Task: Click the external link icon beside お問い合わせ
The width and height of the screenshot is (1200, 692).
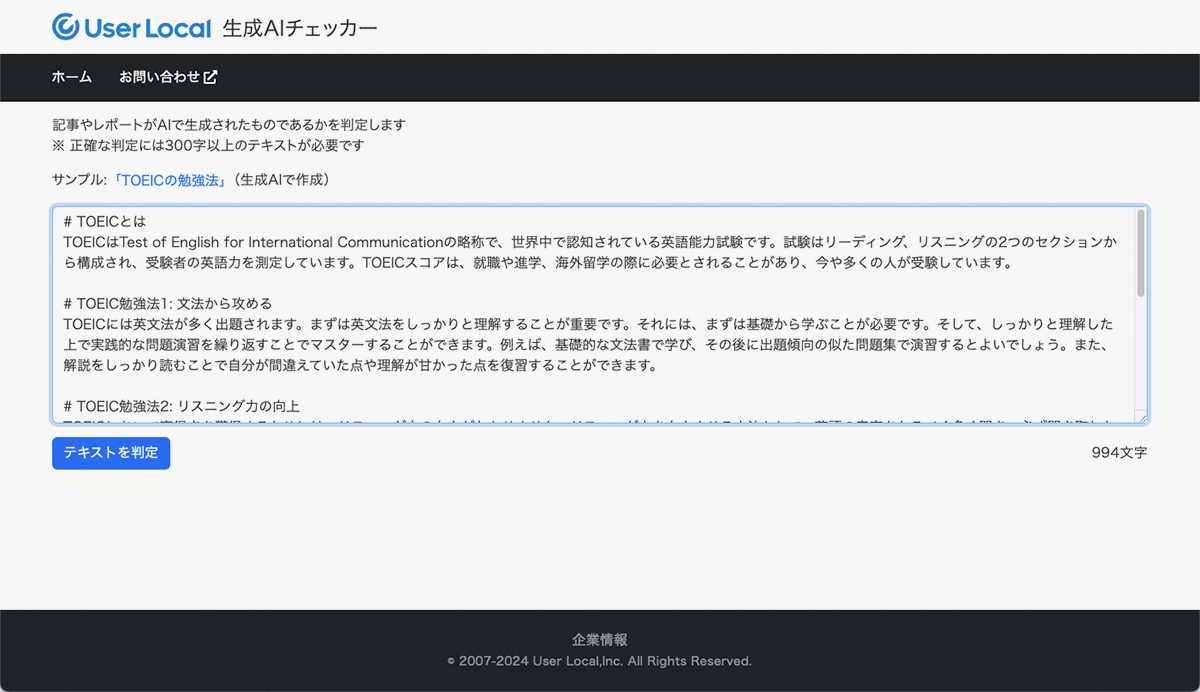Action: pyautogui.click(x=211, y=77)
